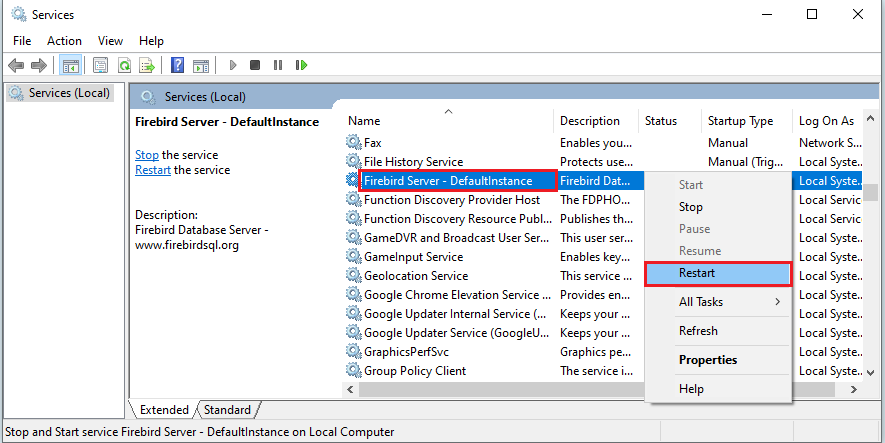This screenshot has width=885, height=443.
Task: Click the Stop the service link
Action: click(146, 155)
